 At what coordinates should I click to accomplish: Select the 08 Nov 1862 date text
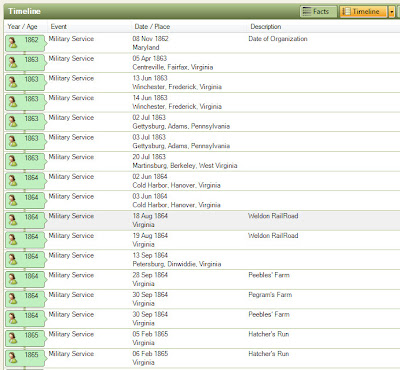point(150,39)
